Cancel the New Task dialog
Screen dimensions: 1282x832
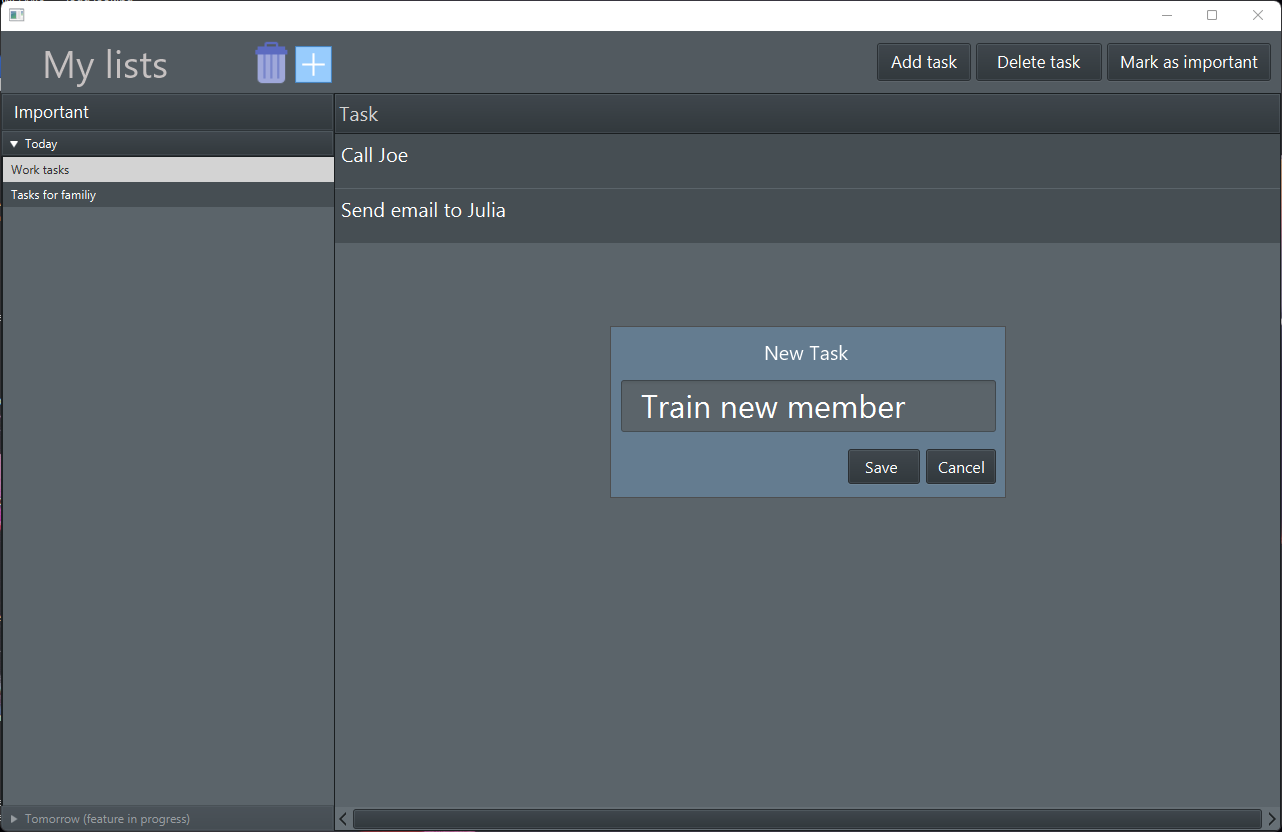click(960, 466)
